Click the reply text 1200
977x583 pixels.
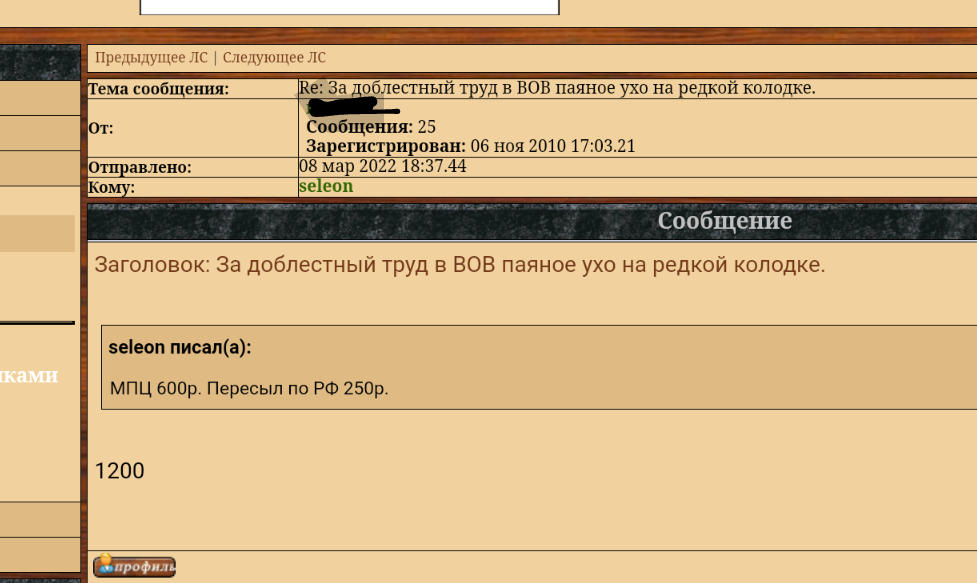[120, 471]
